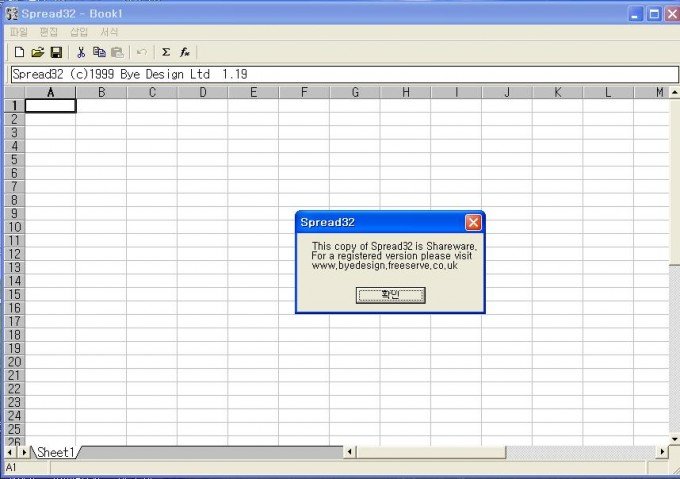
Task: Select column A header
Action: click(x=51, y=92)
